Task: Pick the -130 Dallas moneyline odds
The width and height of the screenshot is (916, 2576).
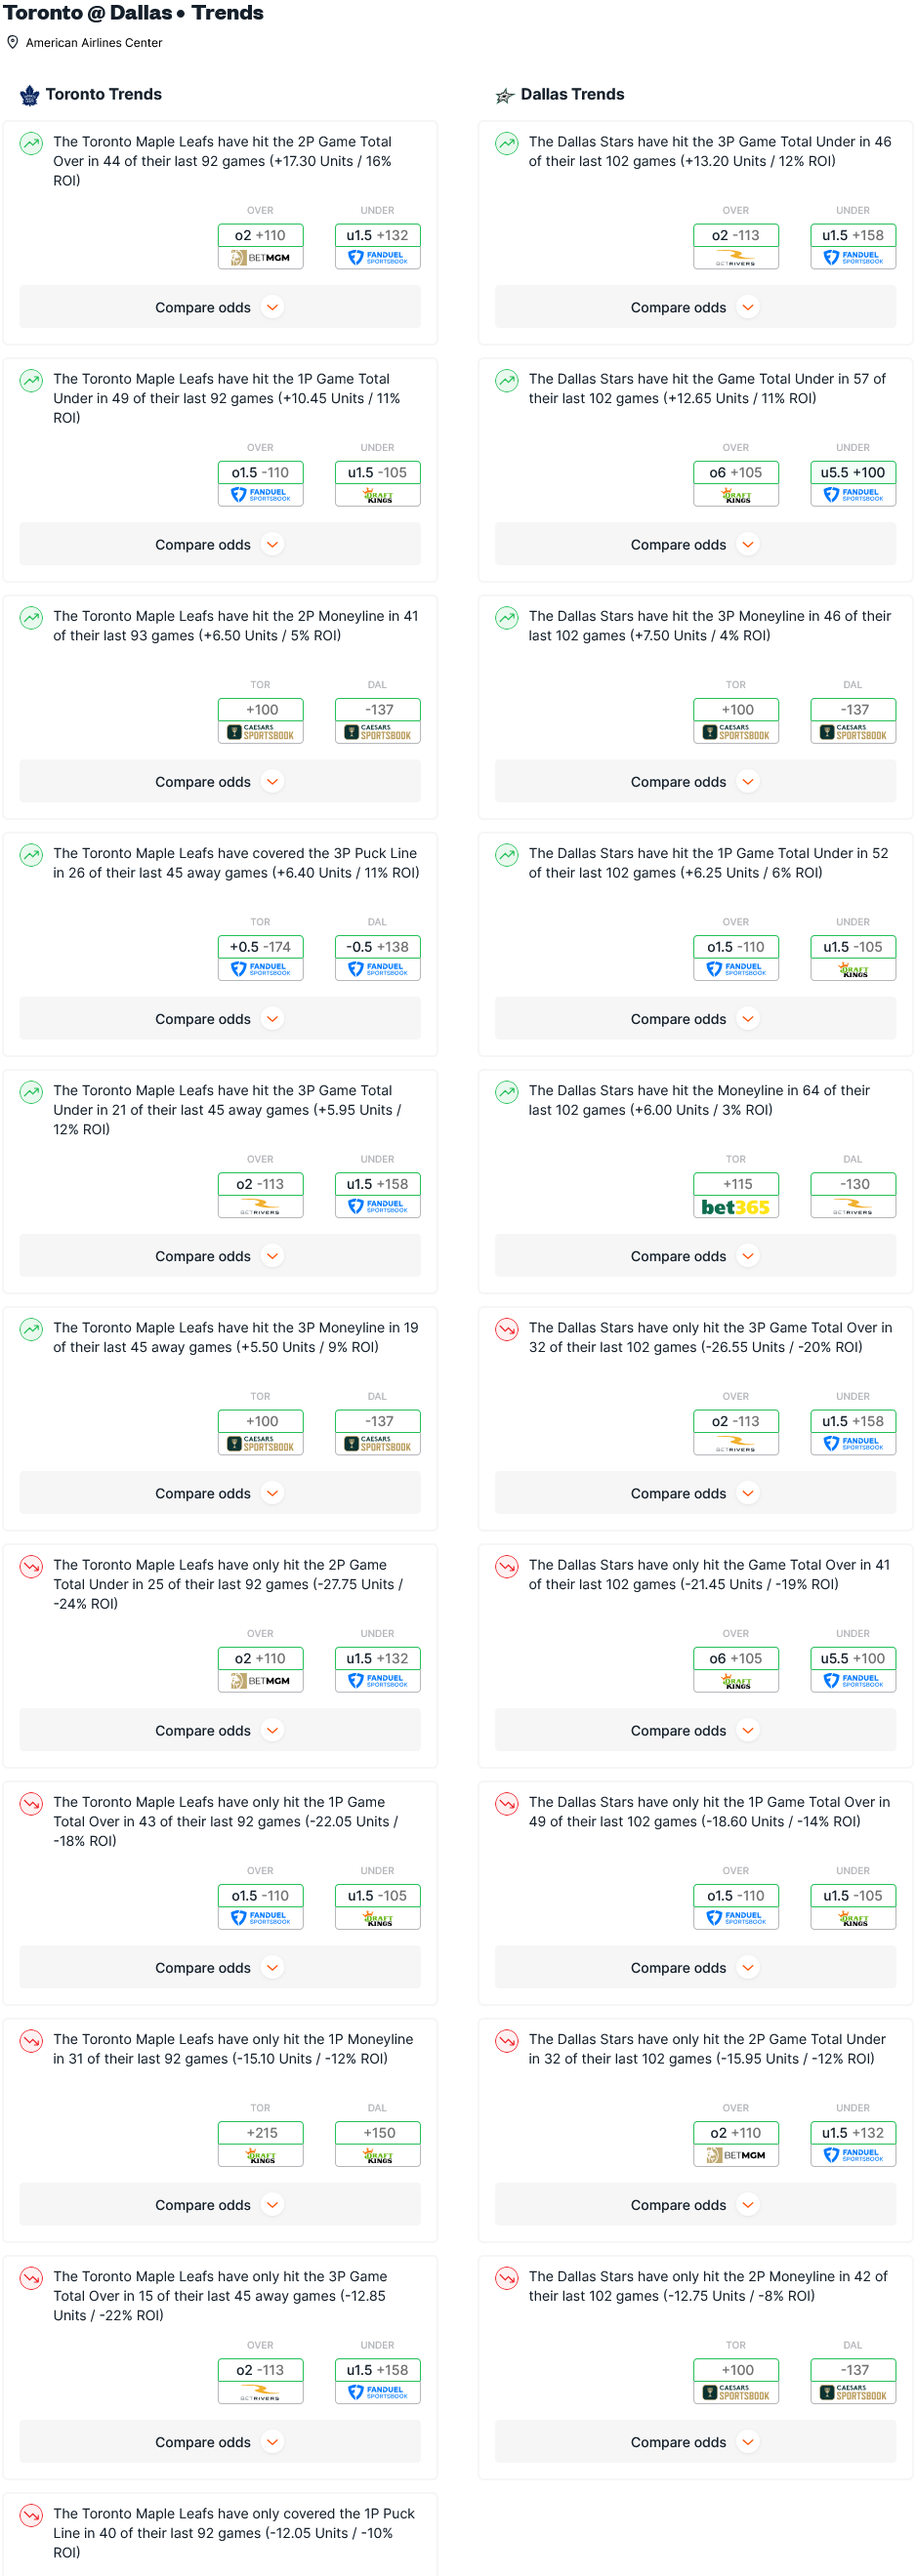Action: (853, 1184)
